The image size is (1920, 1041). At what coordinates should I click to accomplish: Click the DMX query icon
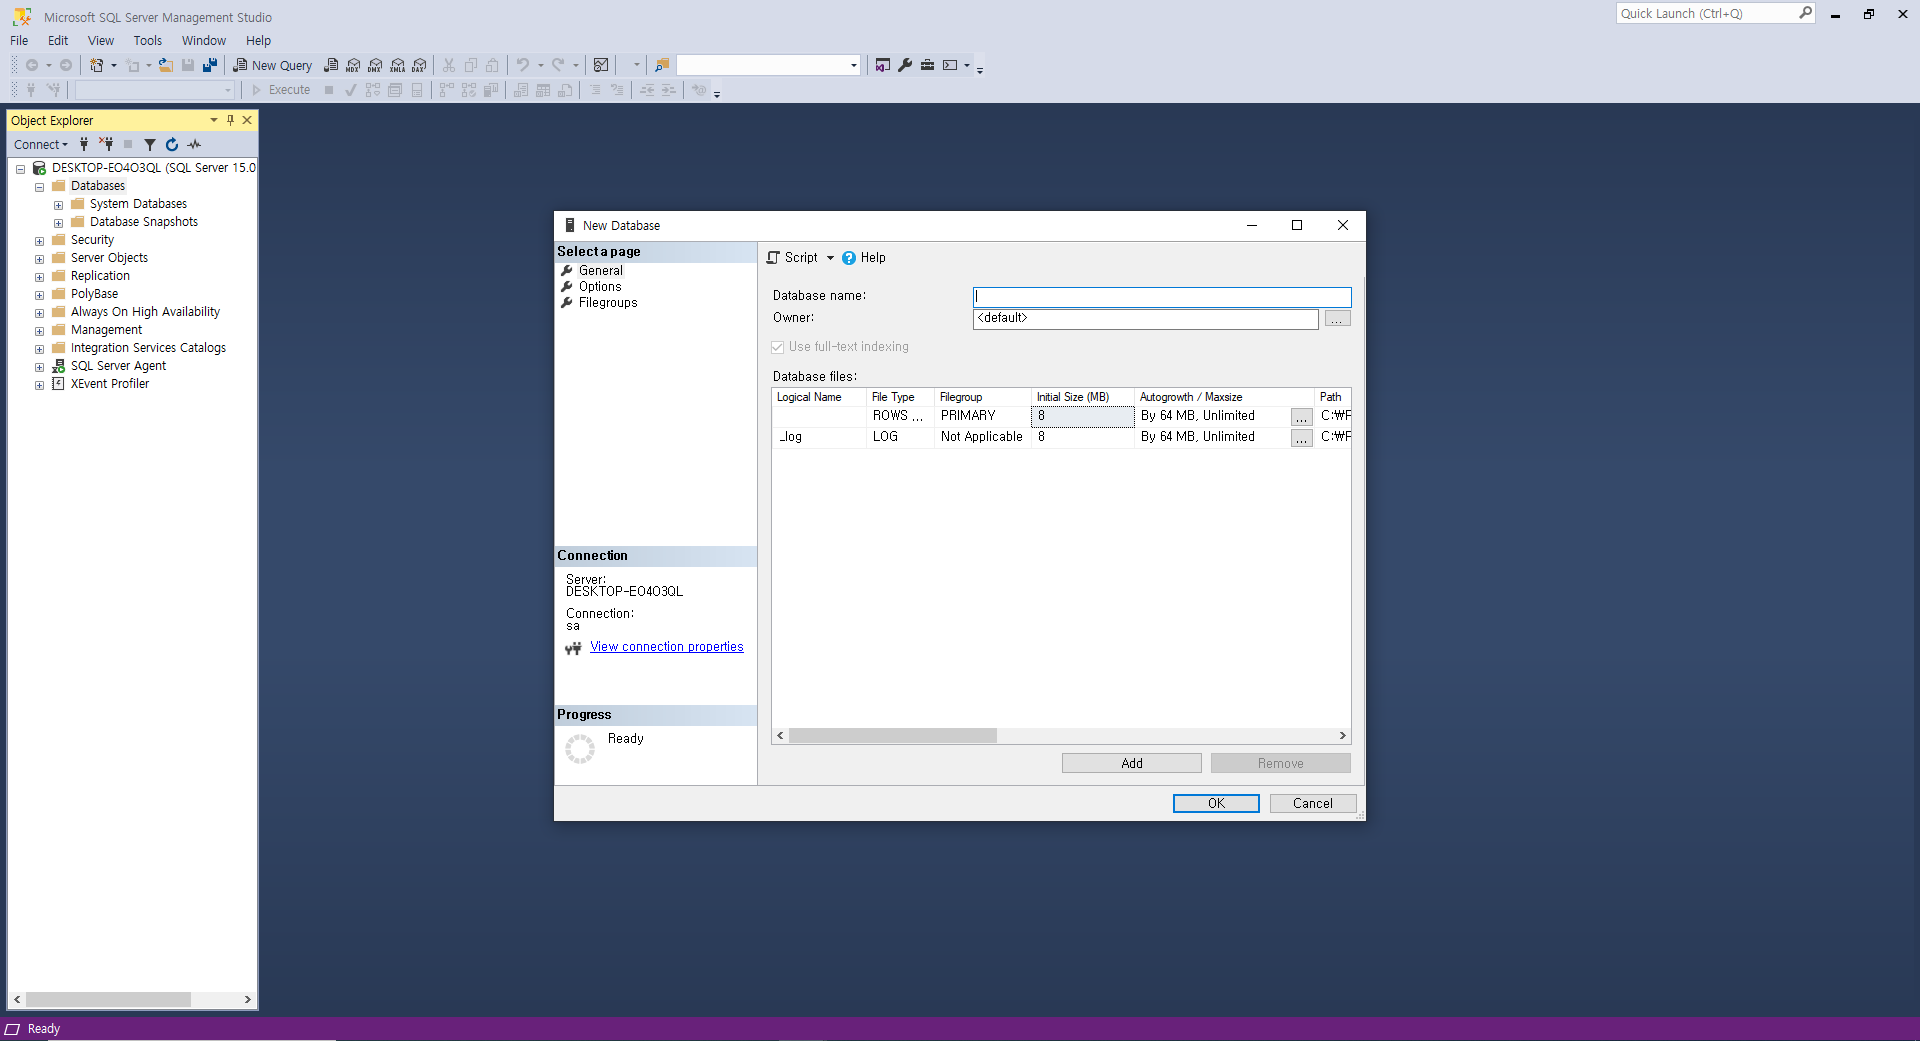[x=375, y=65]
